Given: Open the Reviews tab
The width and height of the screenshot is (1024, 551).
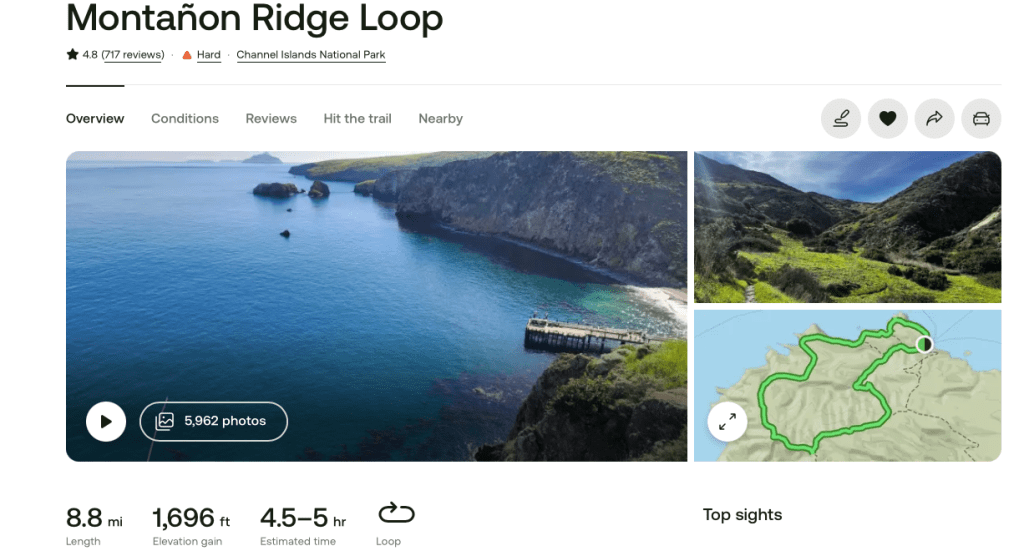Looking at the screenshot, I should coord(271,118).
